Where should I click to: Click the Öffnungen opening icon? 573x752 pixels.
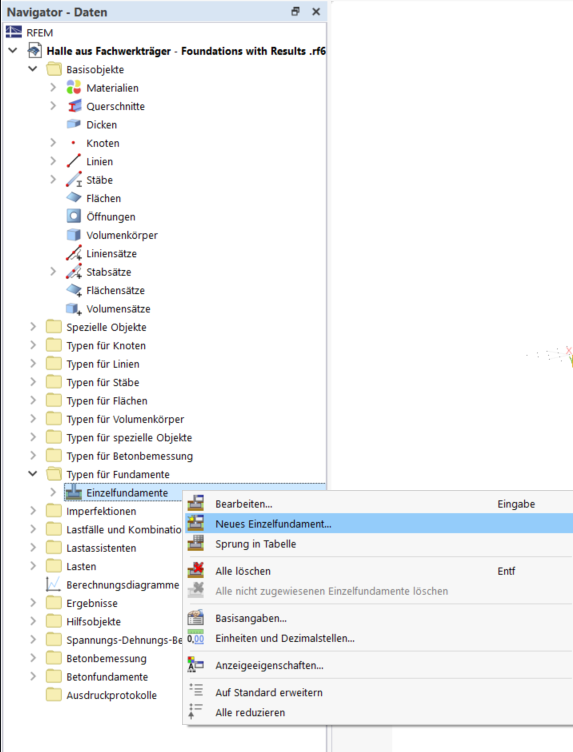tap(73, 216)
